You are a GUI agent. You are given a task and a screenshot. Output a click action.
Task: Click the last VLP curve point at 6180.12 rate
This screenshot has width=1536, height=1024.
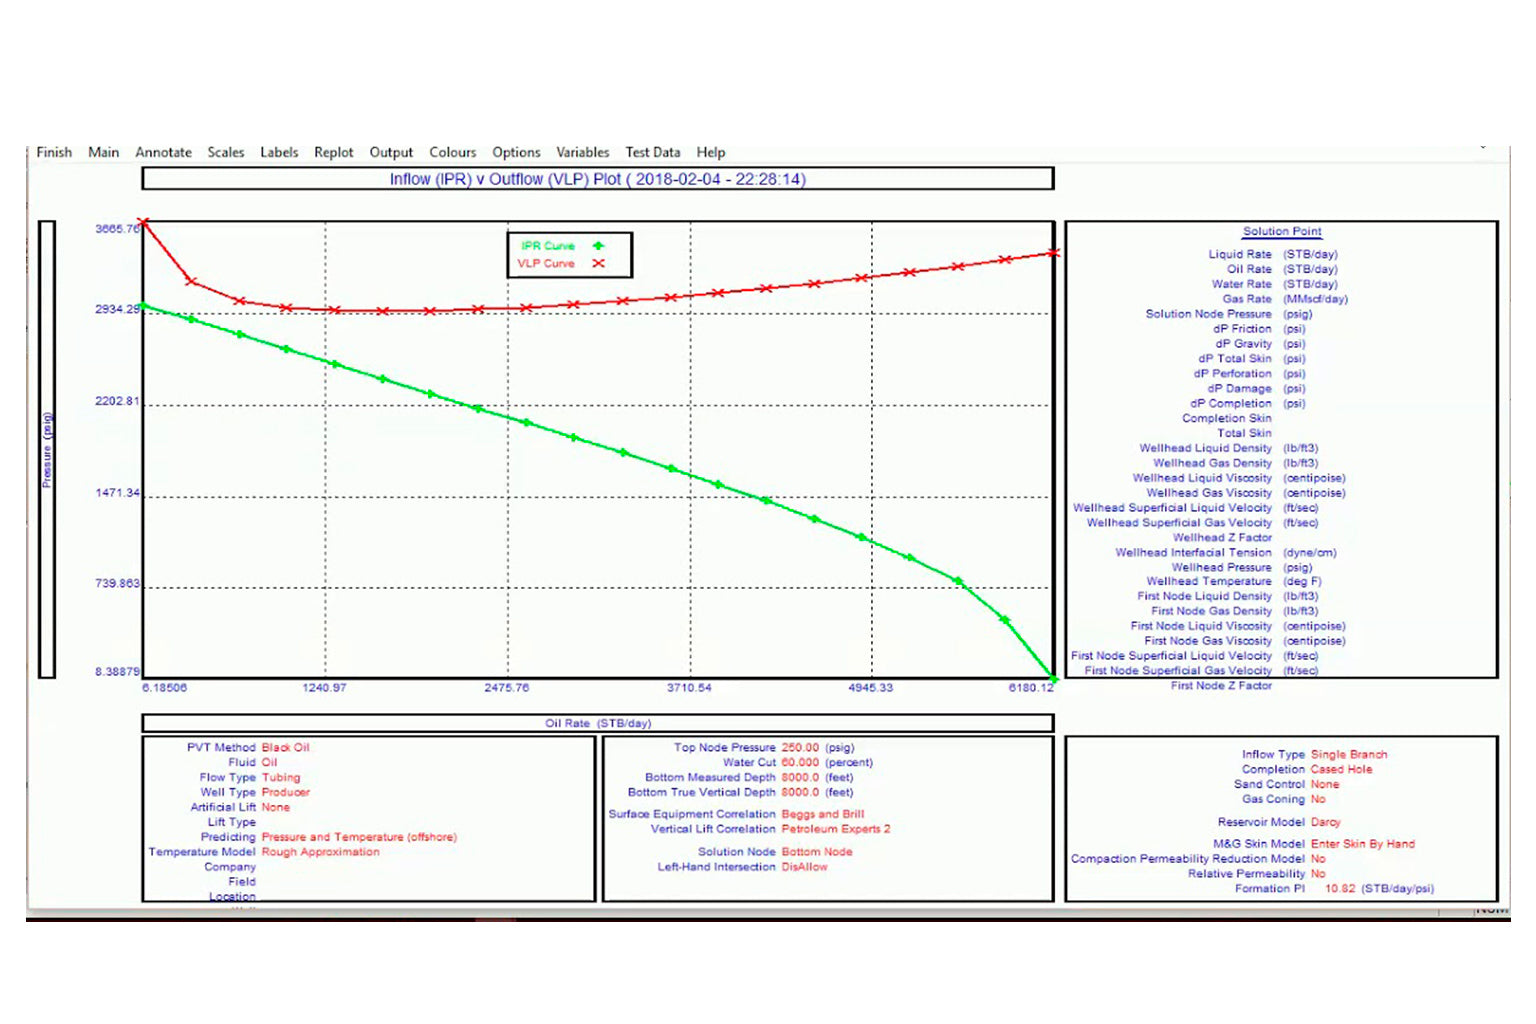pos(1053,253)
